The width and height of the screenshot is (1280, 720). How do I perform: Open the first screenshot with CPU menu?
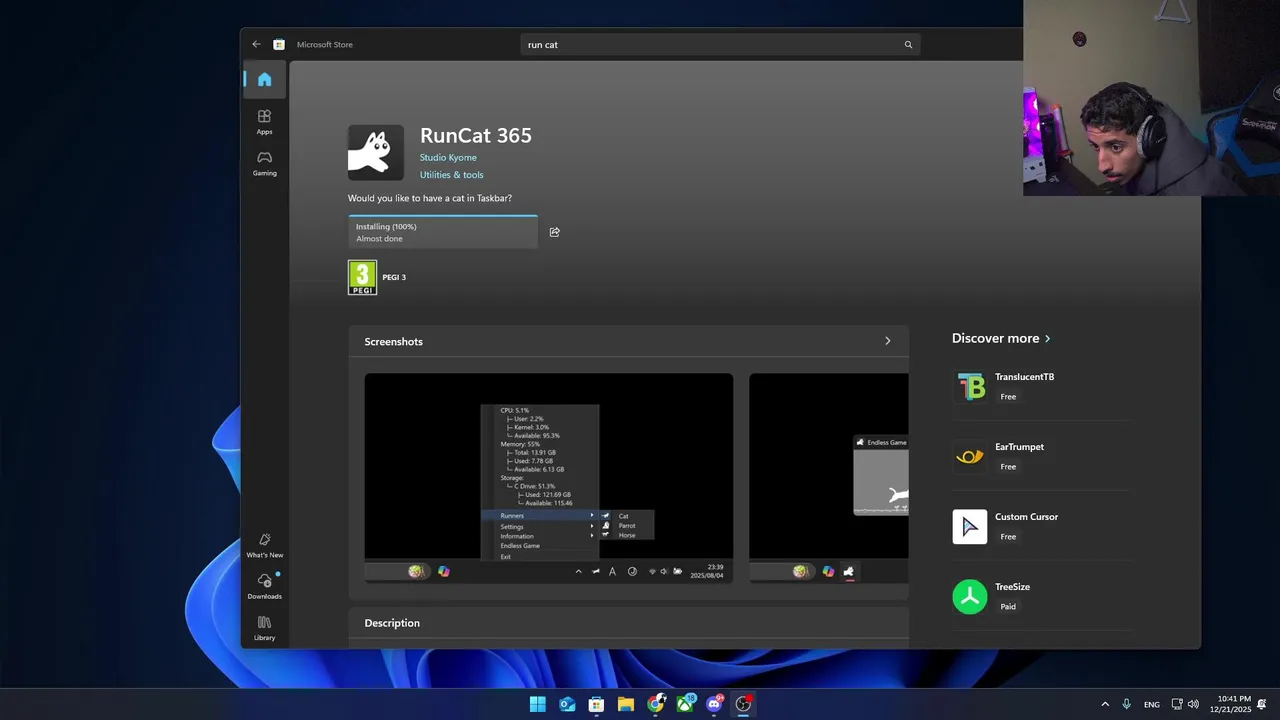click(548, 478)
